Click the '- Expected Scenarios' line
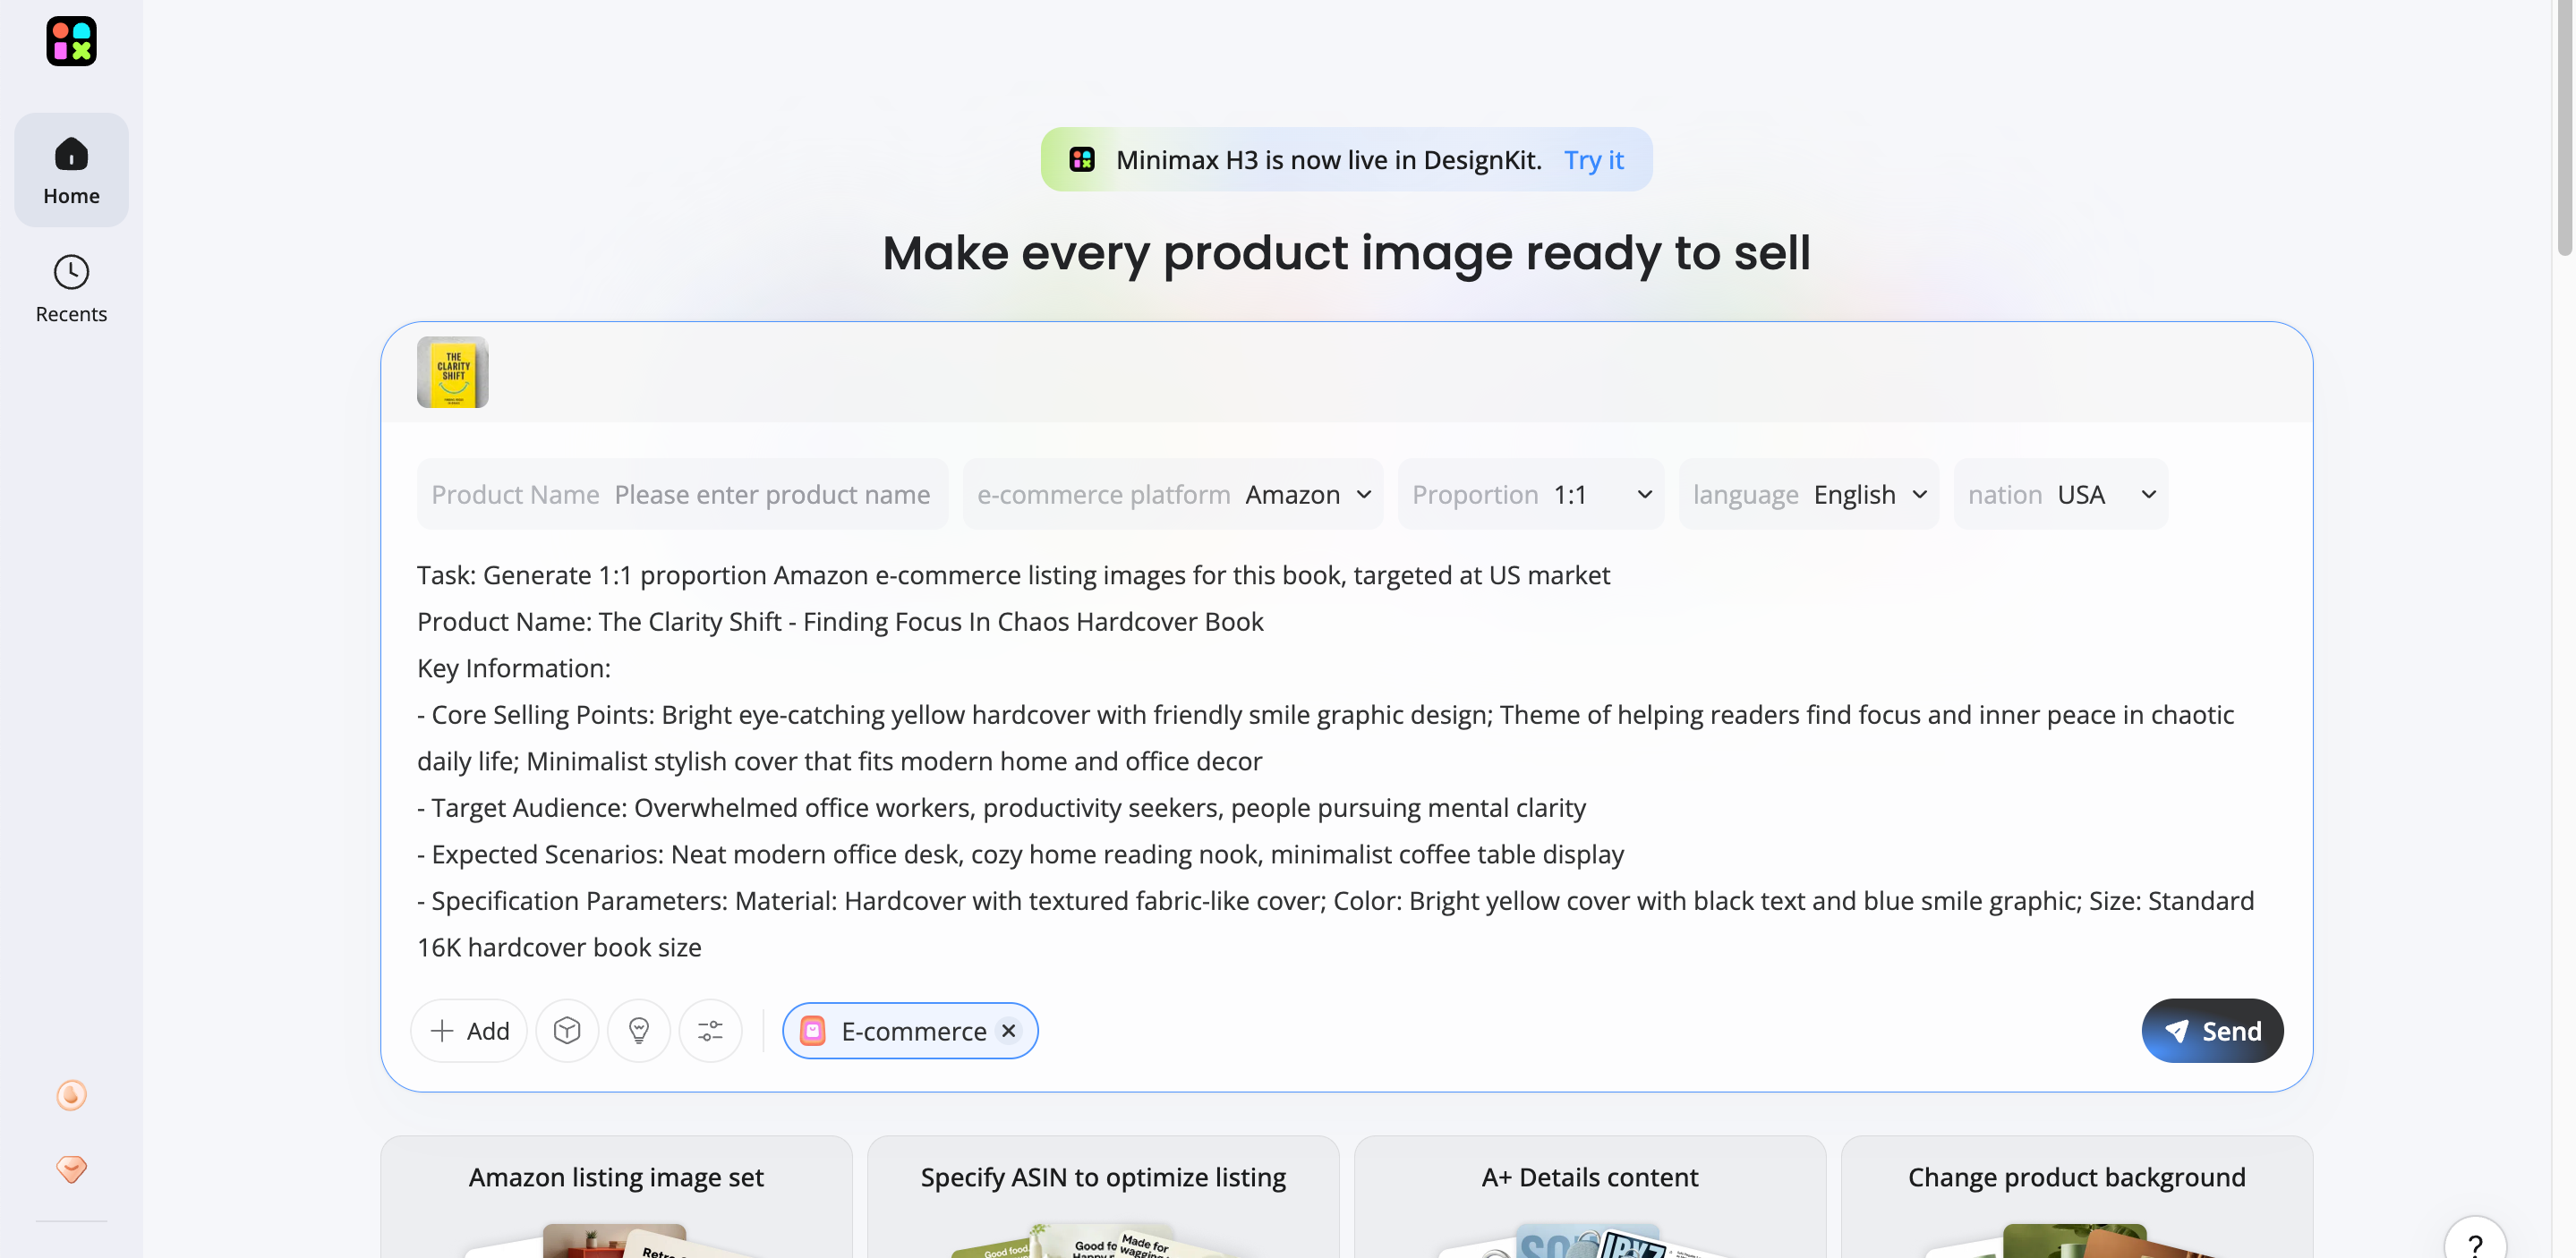This screenshot has height=1258, width=2576. 1020,854
